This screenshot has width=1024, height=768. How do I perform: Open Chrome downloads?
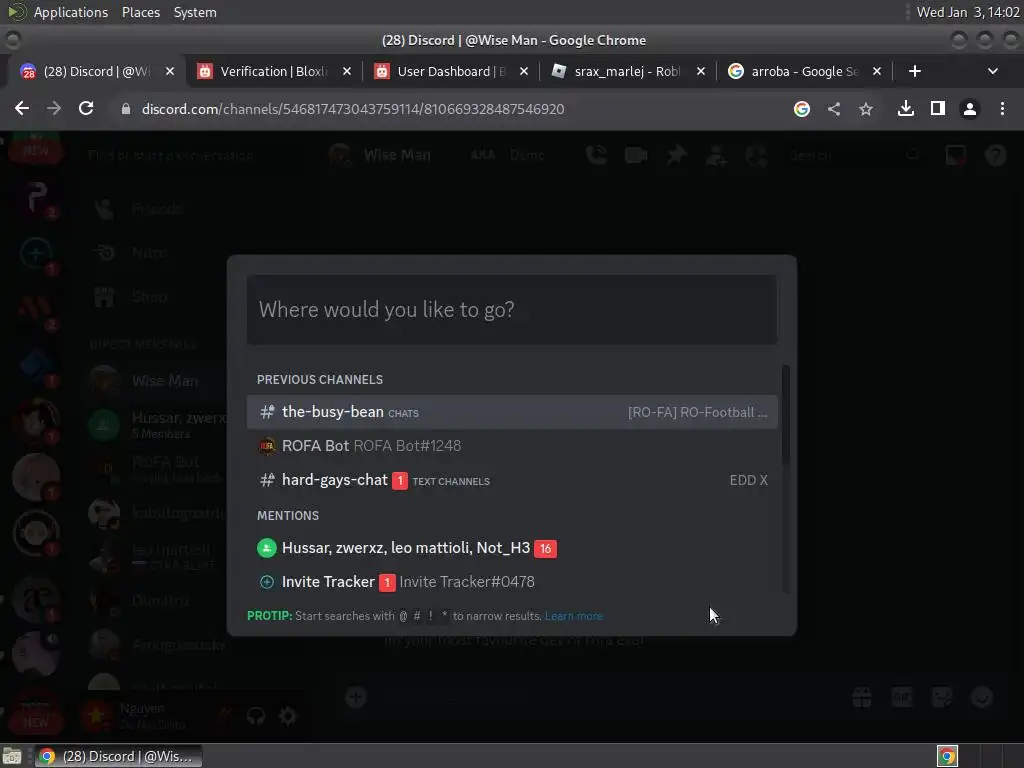click(906, 109)
